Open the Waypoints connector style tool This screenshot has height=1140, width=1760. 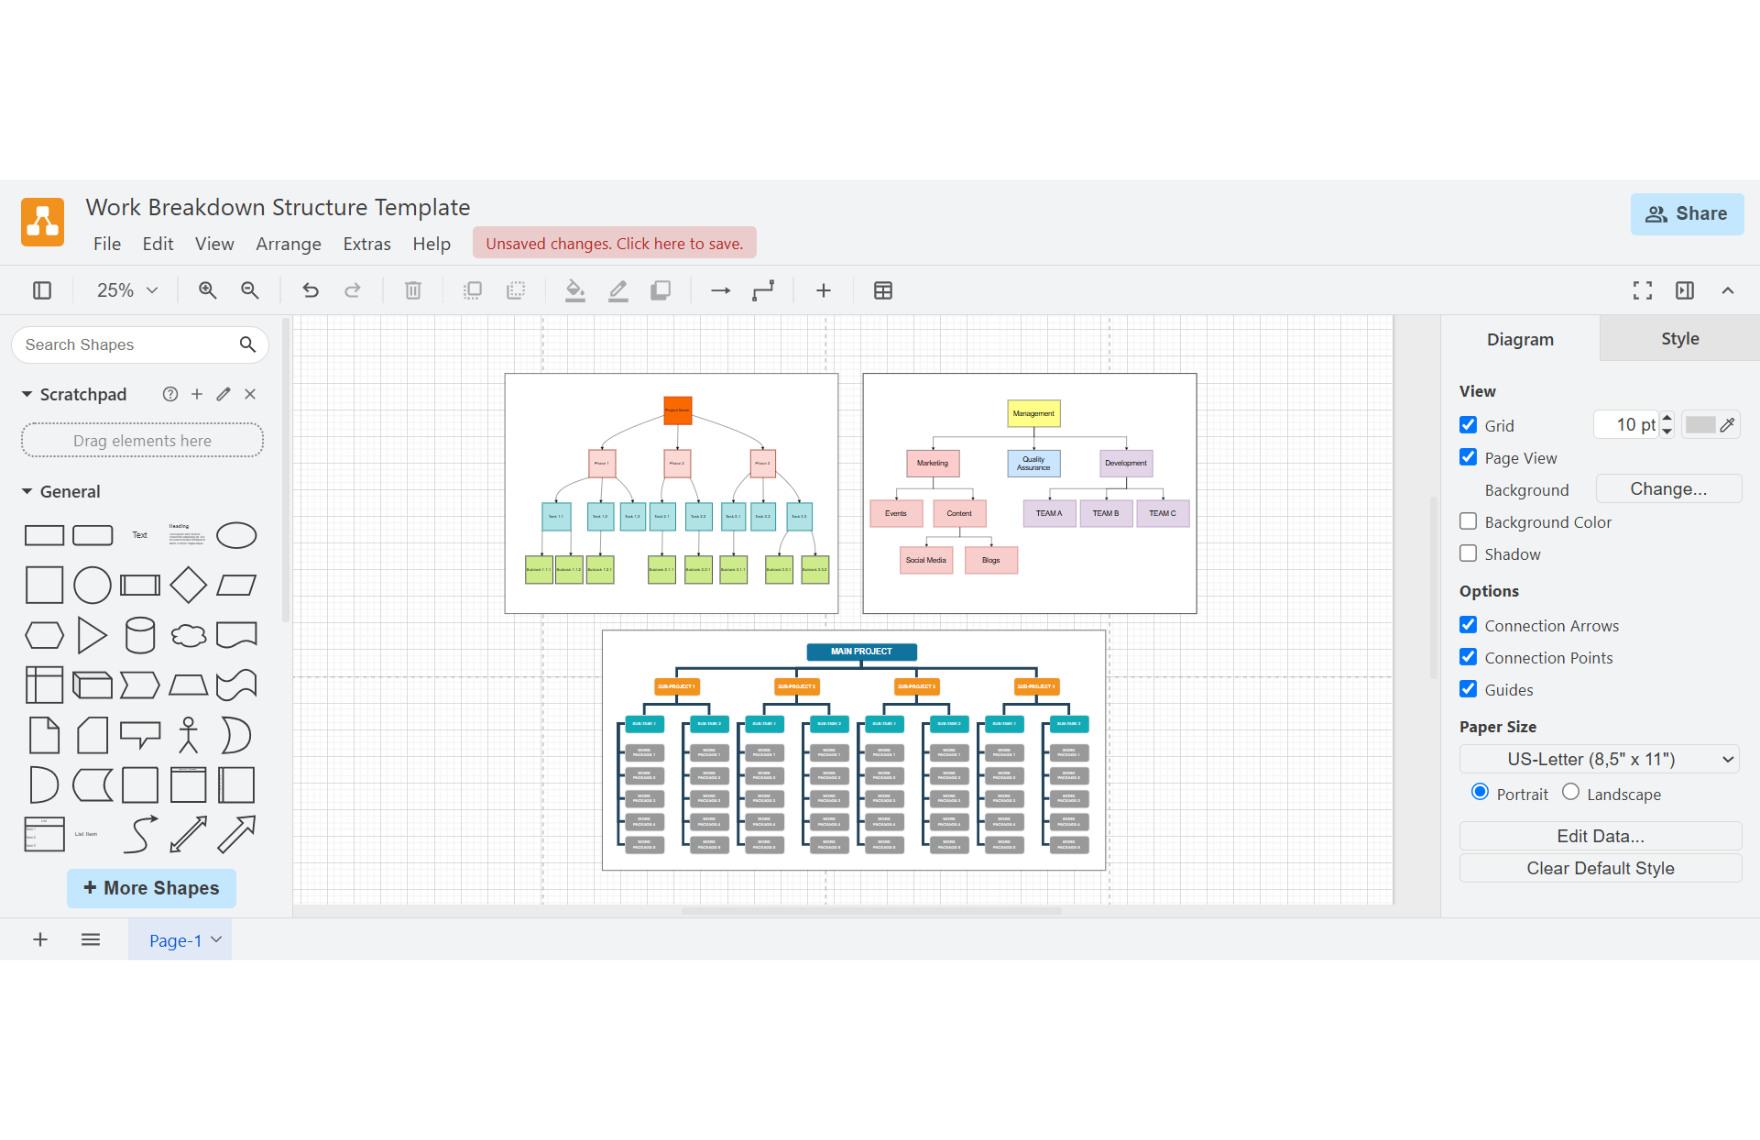763,291
